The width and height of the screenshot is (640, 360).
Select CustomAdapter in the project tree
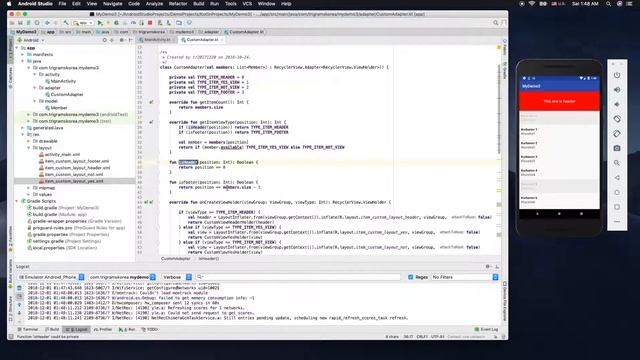click(x=67, y=94)
